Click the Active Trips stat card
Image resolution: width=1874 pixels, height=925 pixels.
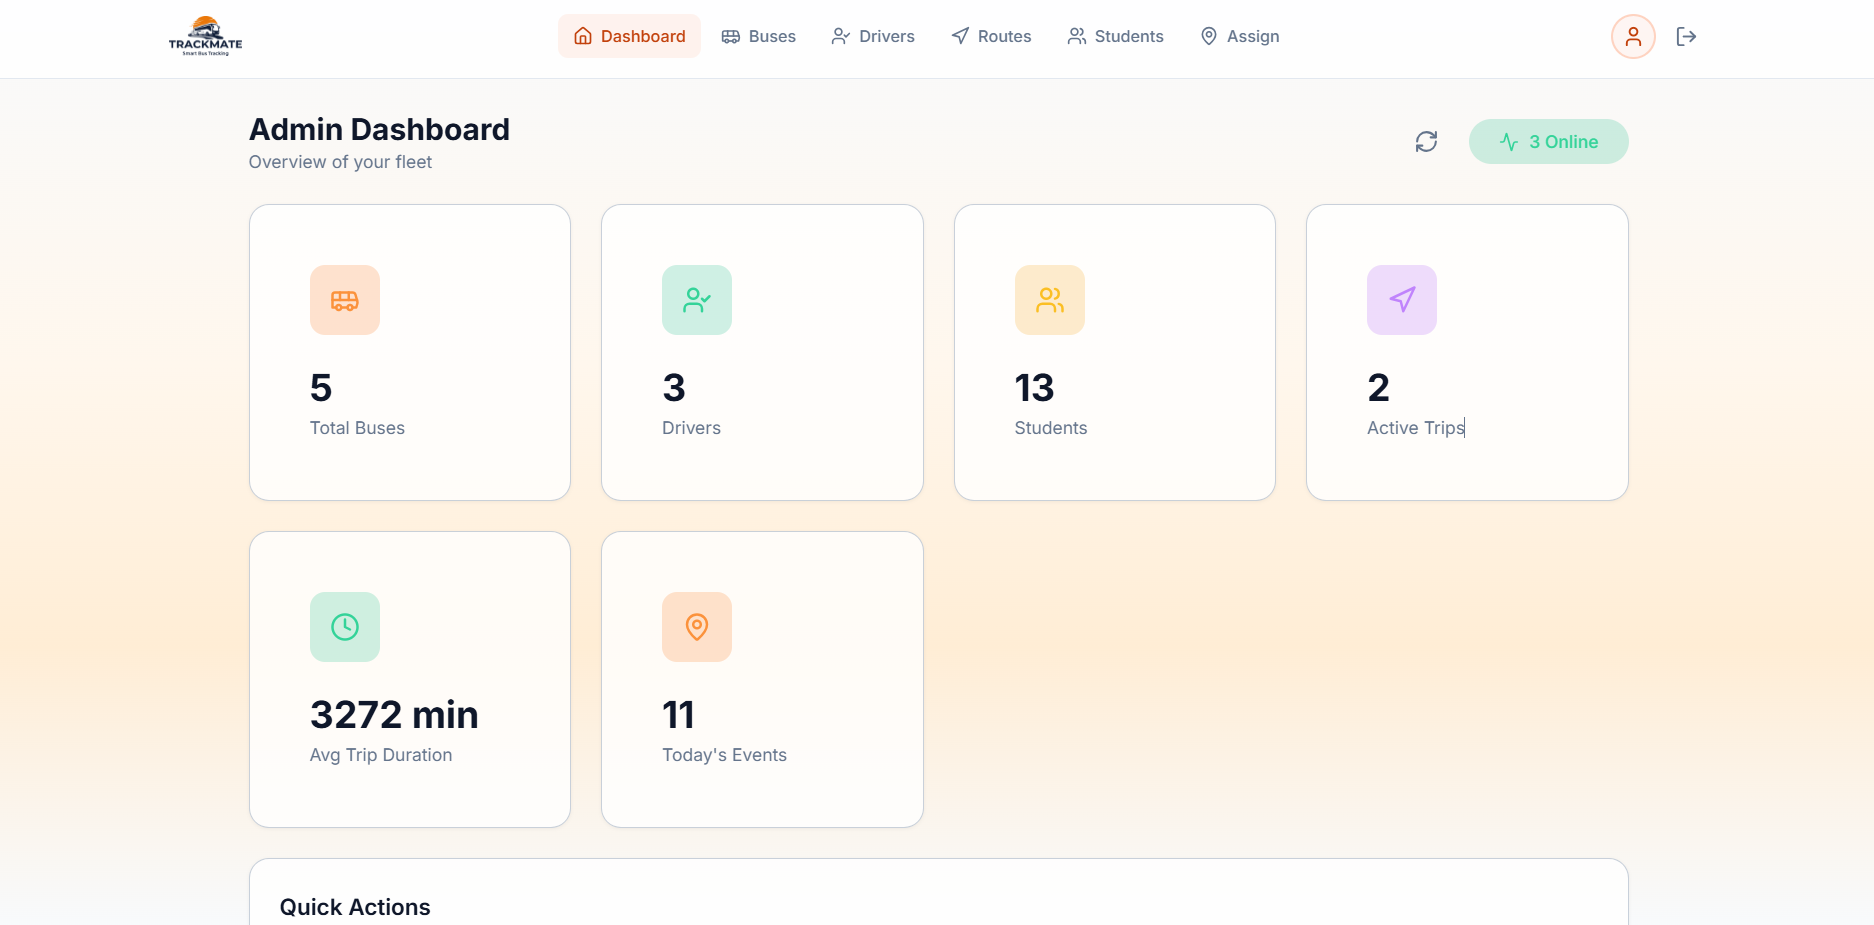pos(1467,352)
